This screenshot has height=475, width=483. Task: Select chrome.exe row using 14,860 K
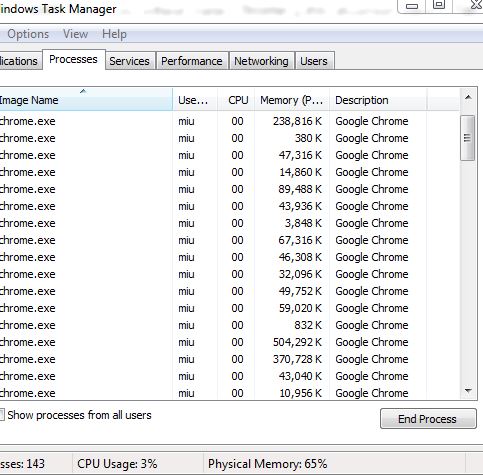[230, 172]
